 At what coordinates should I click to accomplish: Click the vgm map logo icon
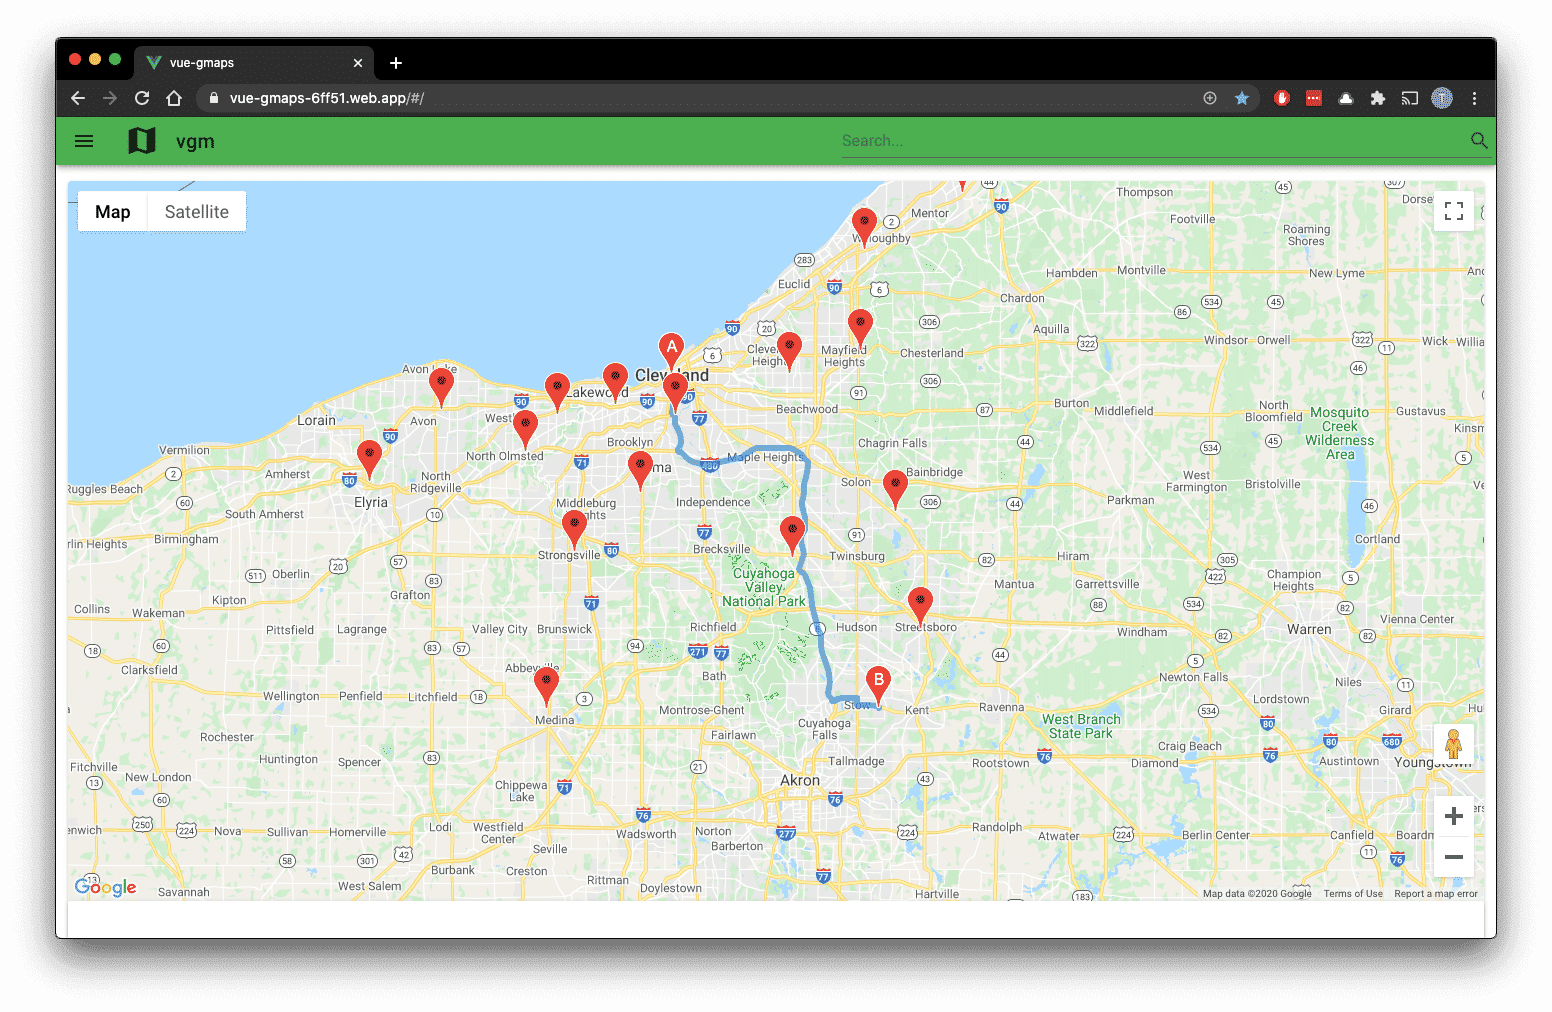tap(142, 140)
